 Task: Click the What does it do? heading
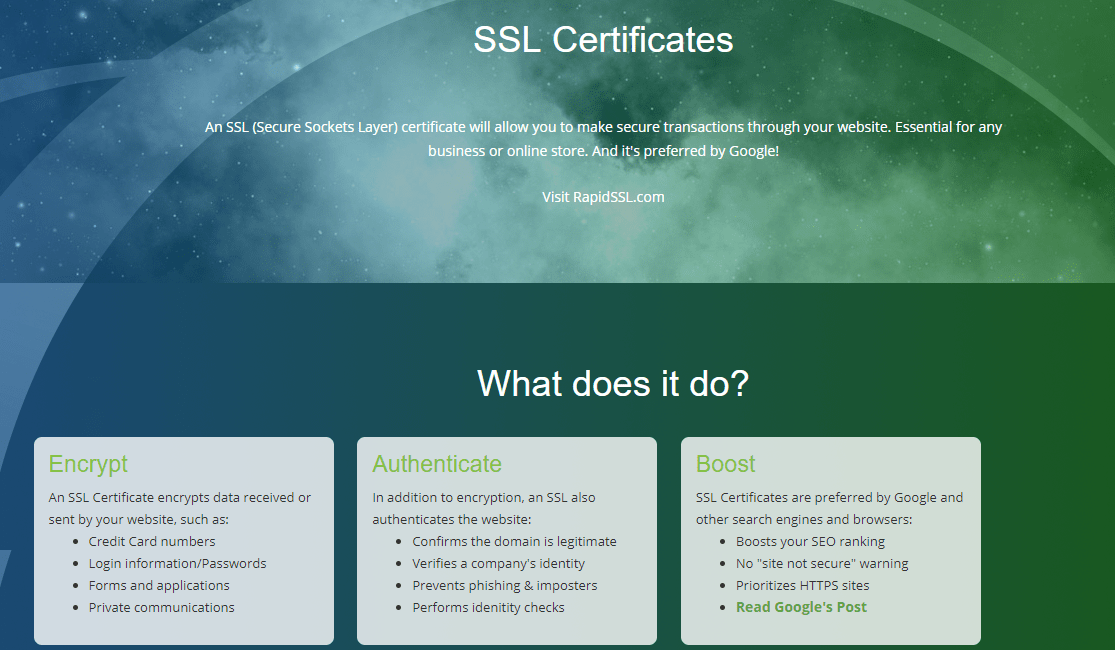pyautogui.click(x=613, y=383)
